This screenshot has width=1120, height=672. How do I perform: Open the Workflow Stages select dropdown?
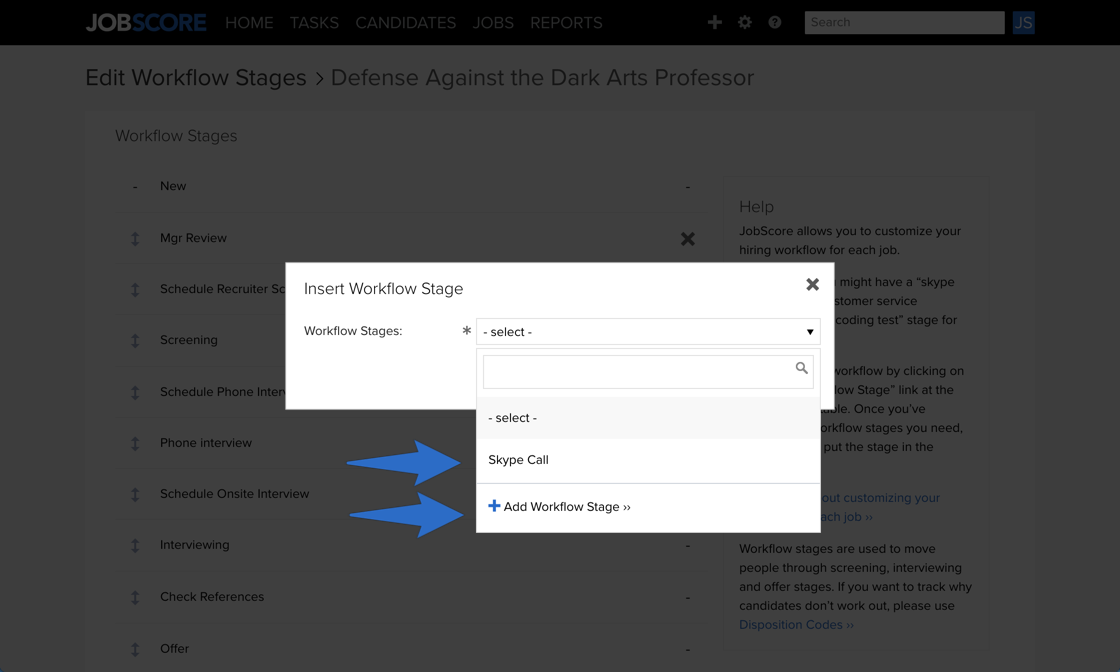tap(648, 331)
